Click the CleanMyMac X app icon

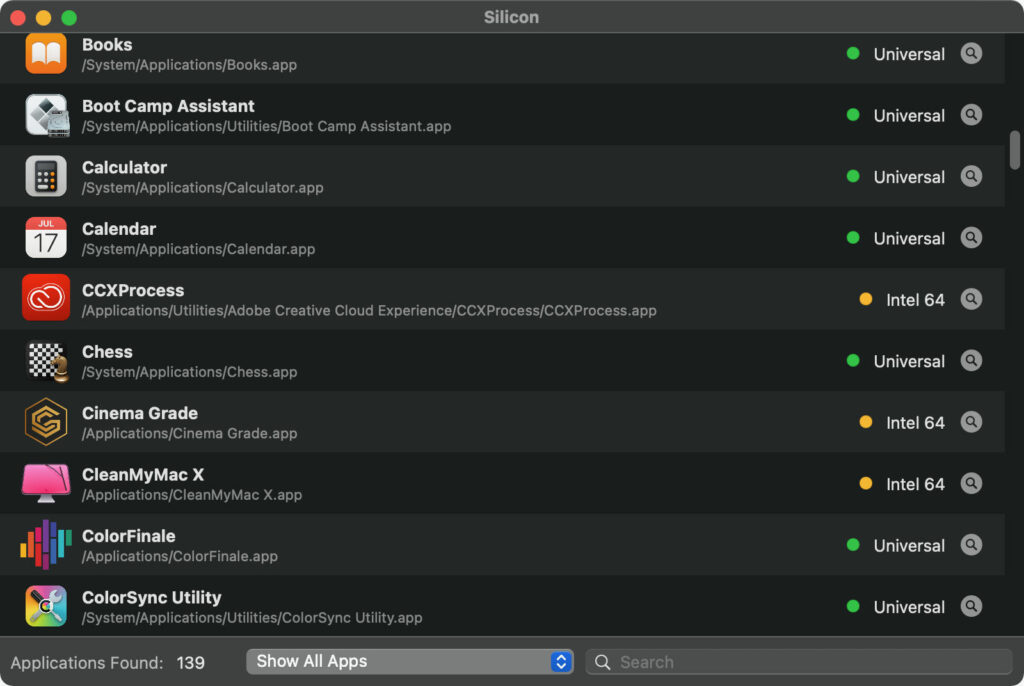pyautogui.click(x=46, y=483)
